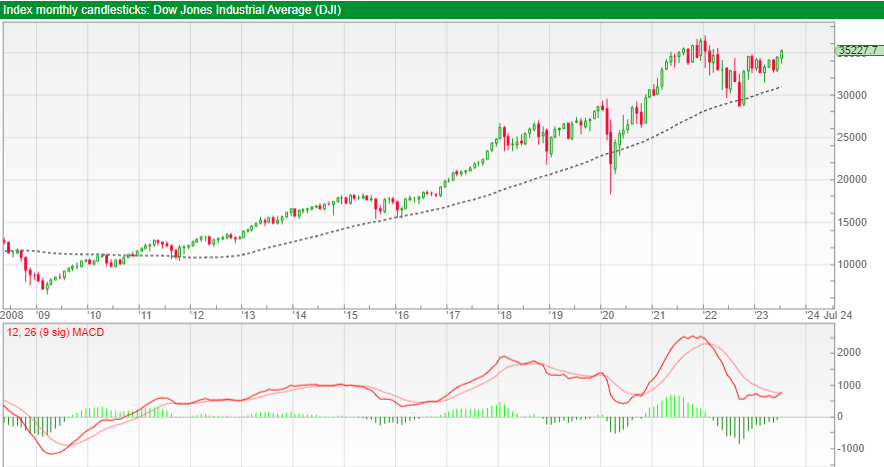Click the '21 label on time axis
The image size is (884, 467).
click(x=658, y=315)
